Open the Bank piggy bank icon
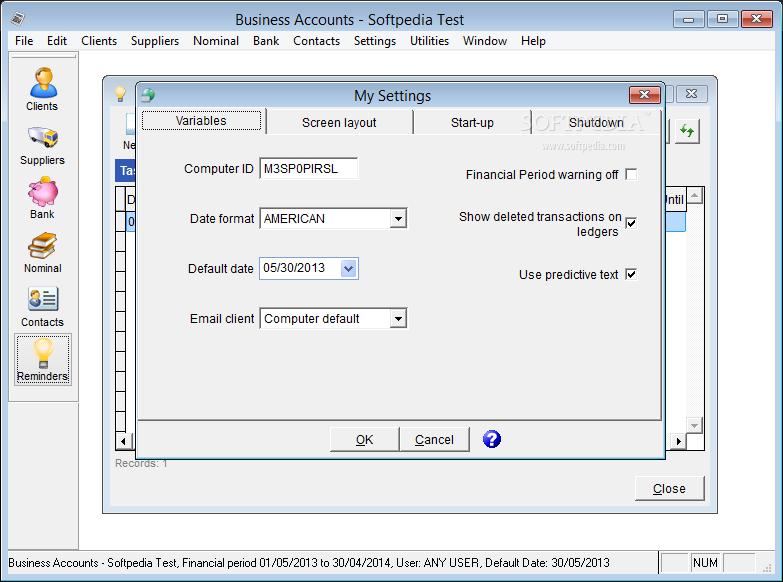Image resolution: width=783 pixels, height=582 pixels. pyautogui.click(x=42, y=198)
